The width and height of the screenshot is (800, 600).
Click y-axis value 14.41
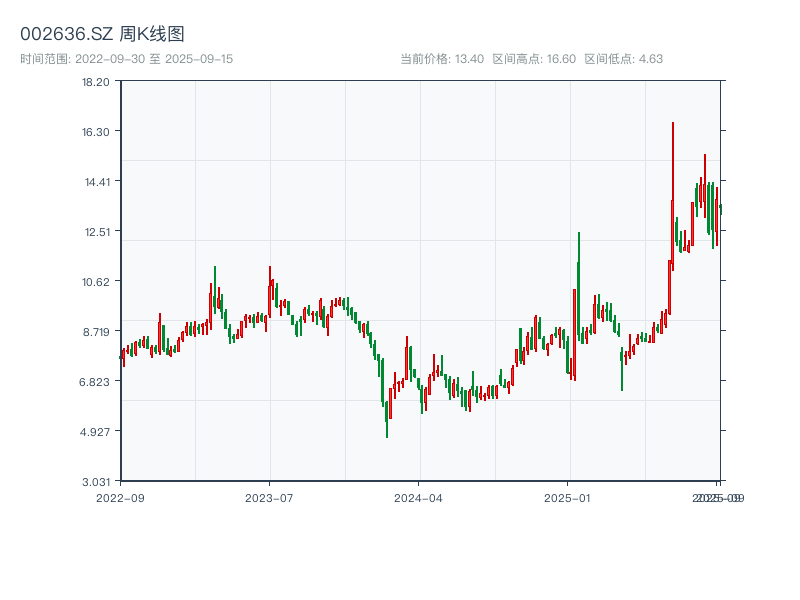pos(97,182)
